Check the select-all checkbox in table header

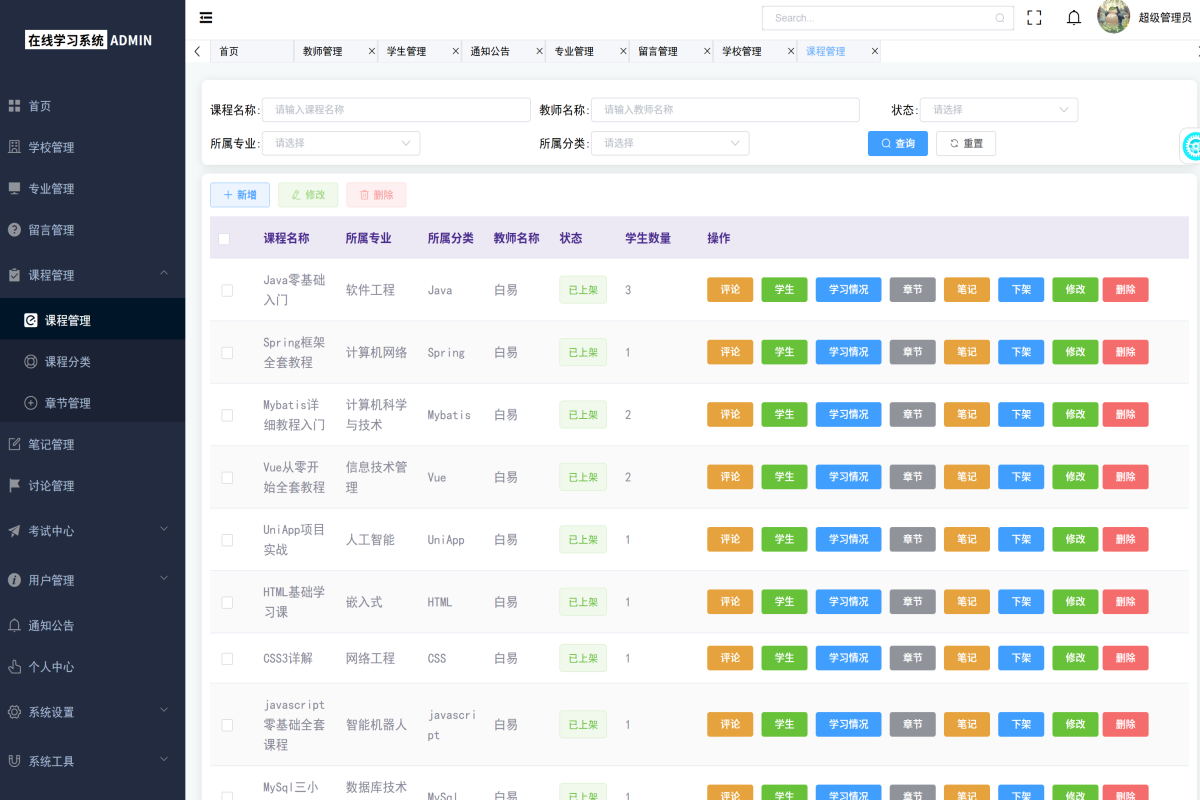pyautogui.click(x=225, y=238)
